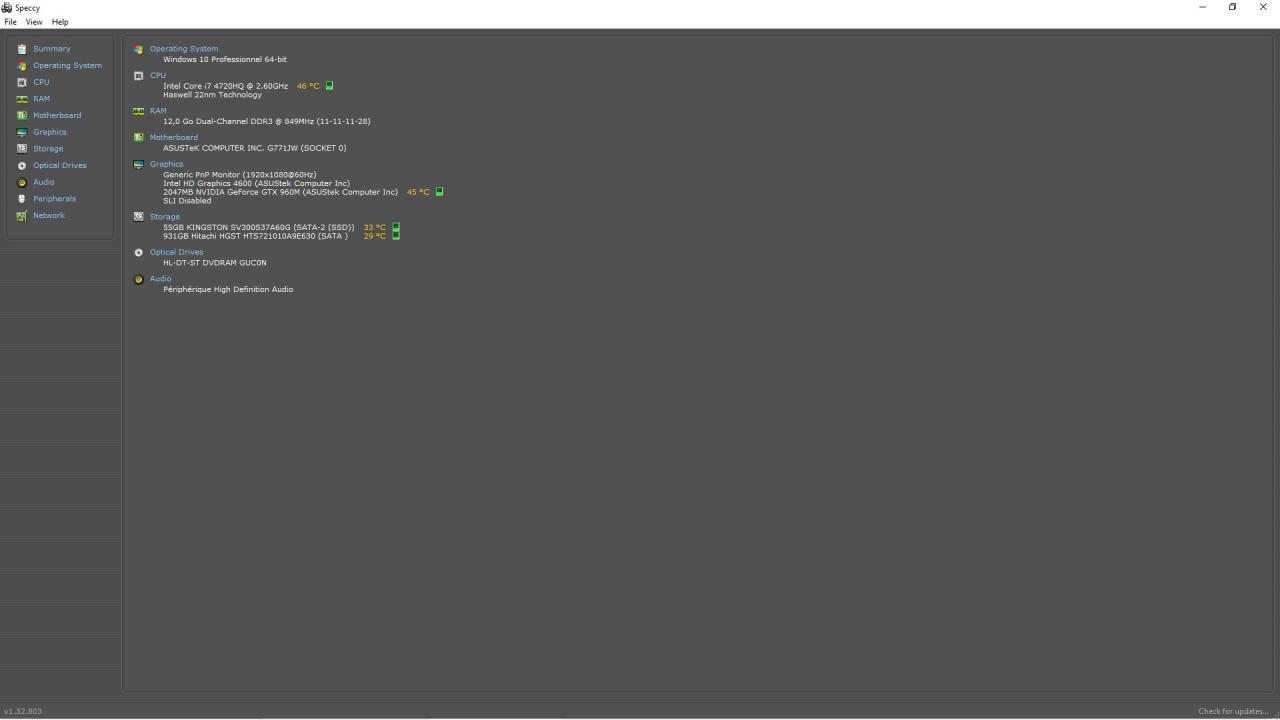1280x720 pixels.
Task: Open the Summary section icon in sidebar
Action: (22, 49)
